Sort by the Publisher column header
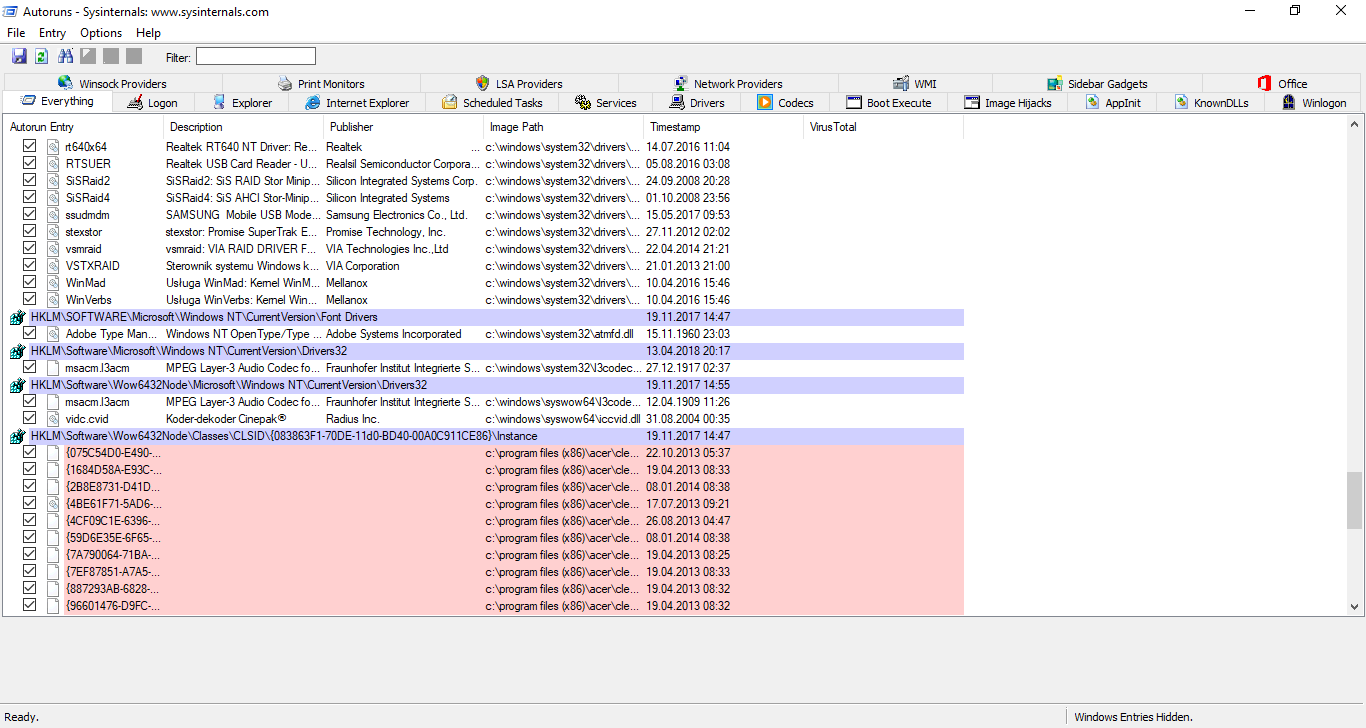The height and width of the screenshot is (728, 1366). click(404, 127)
